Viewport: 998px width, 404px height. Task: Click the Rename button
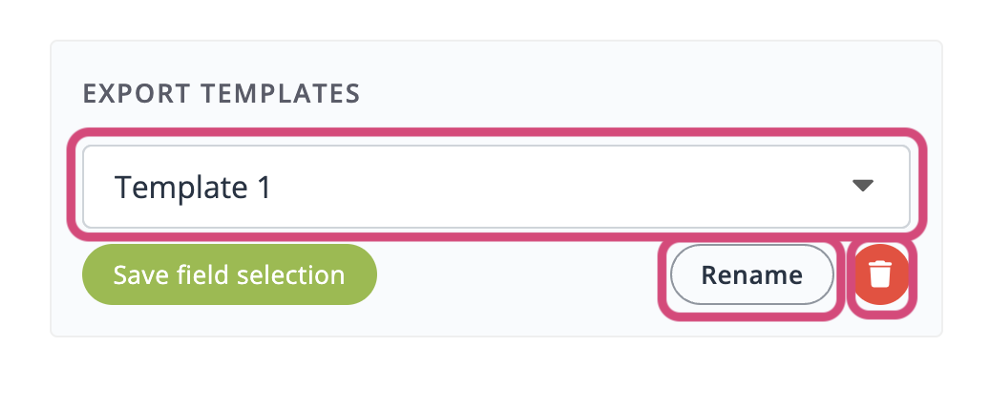point(751,275)
